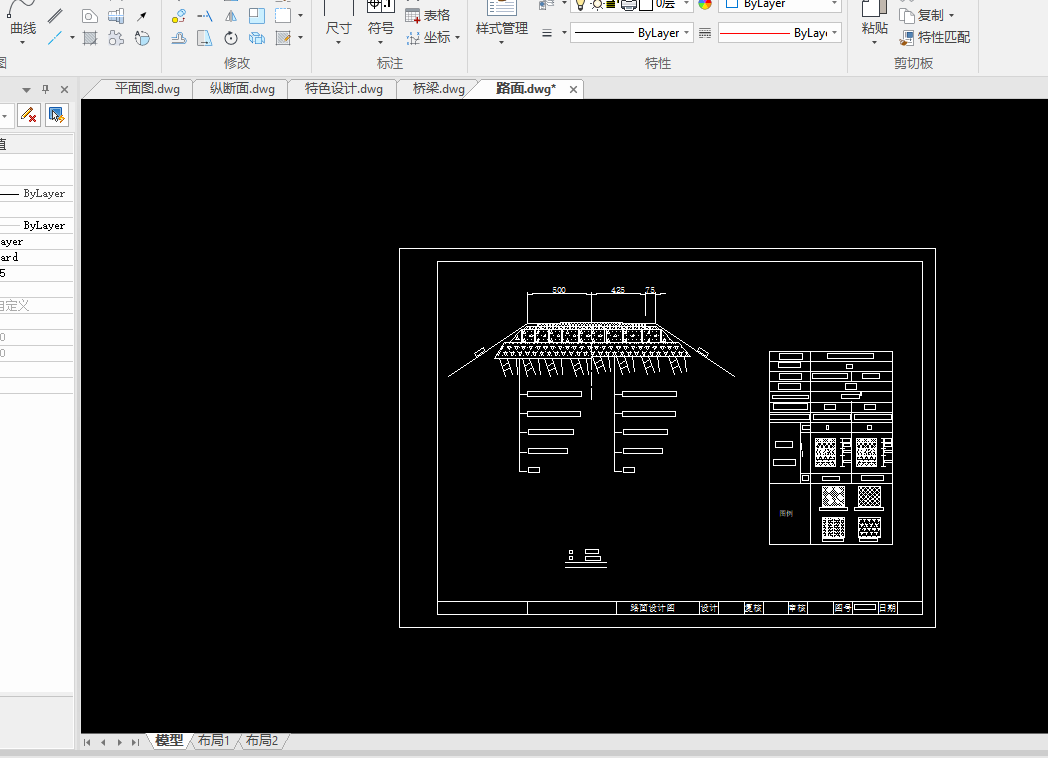Image resolution: width=1048 pixels, height=758 pixels.
Task: Open the color wheel picker
Action: click(x=704, y=5)
